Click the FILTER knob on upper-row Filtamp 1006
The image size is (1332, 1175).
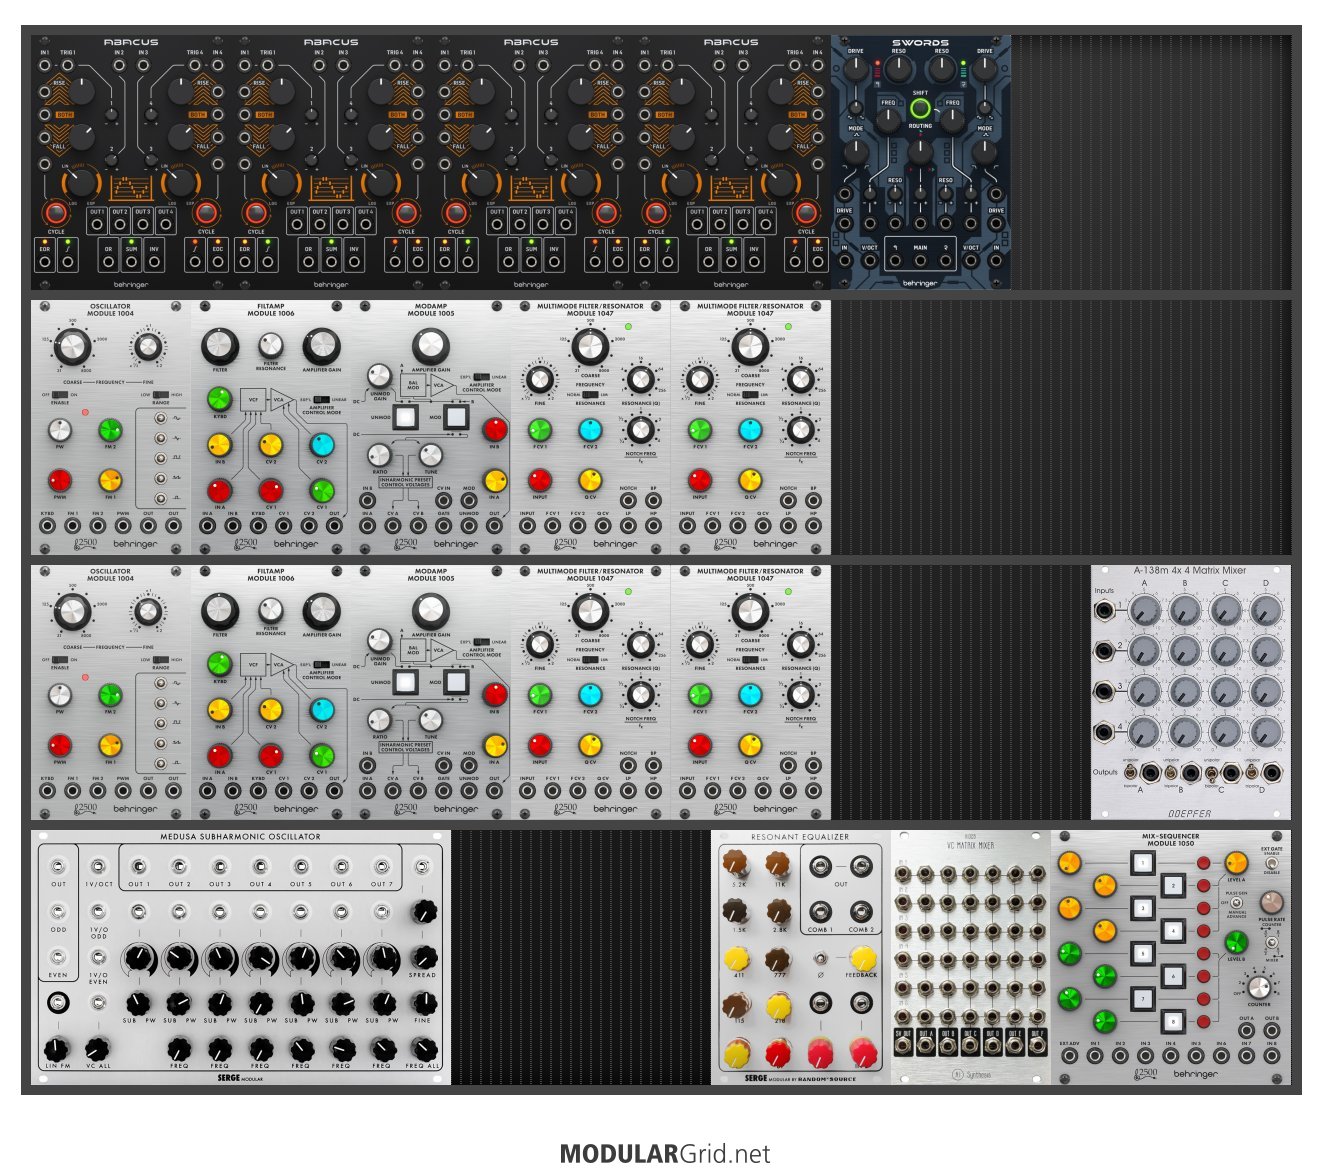220,347
